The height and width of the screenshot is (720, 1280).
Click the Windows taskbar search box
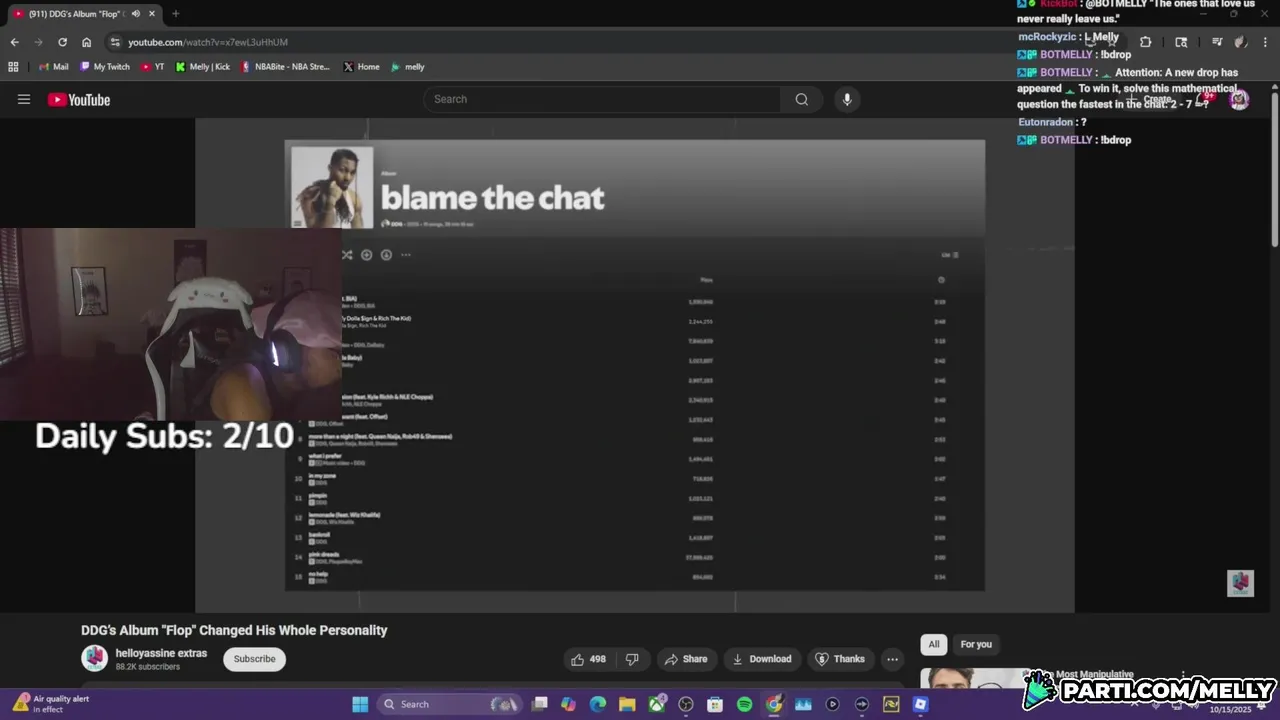pos(450,704)
